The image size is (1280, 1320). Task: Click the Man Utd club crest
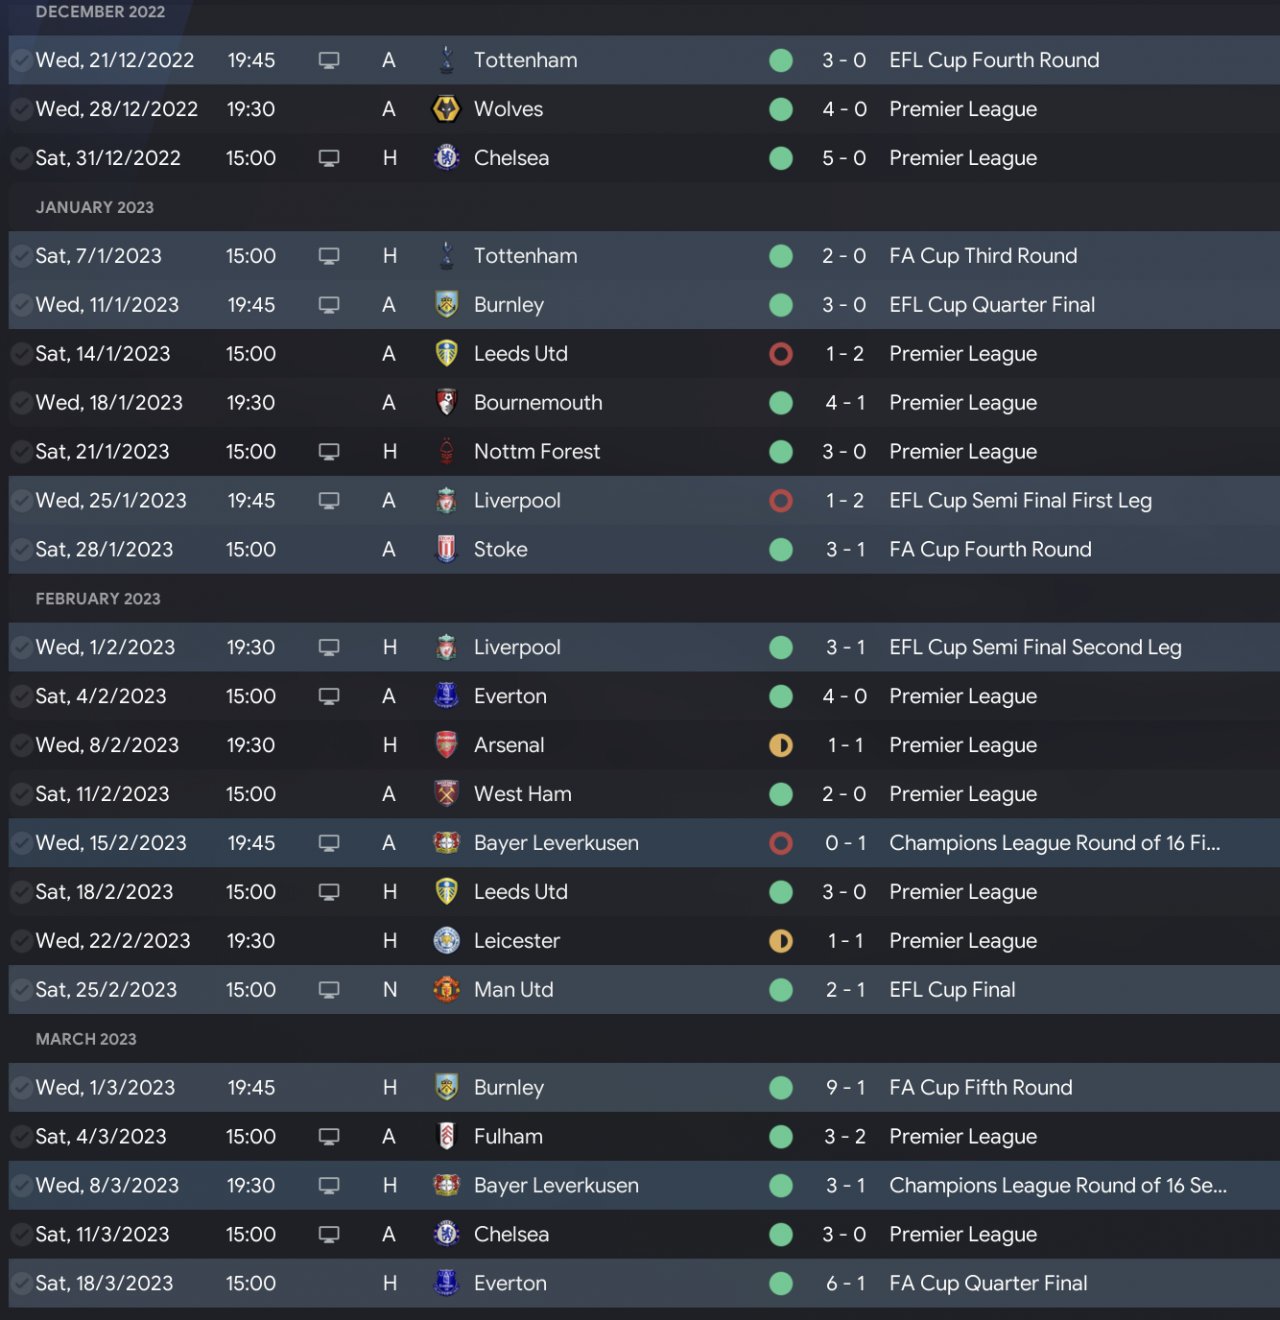tap(446, 990)
